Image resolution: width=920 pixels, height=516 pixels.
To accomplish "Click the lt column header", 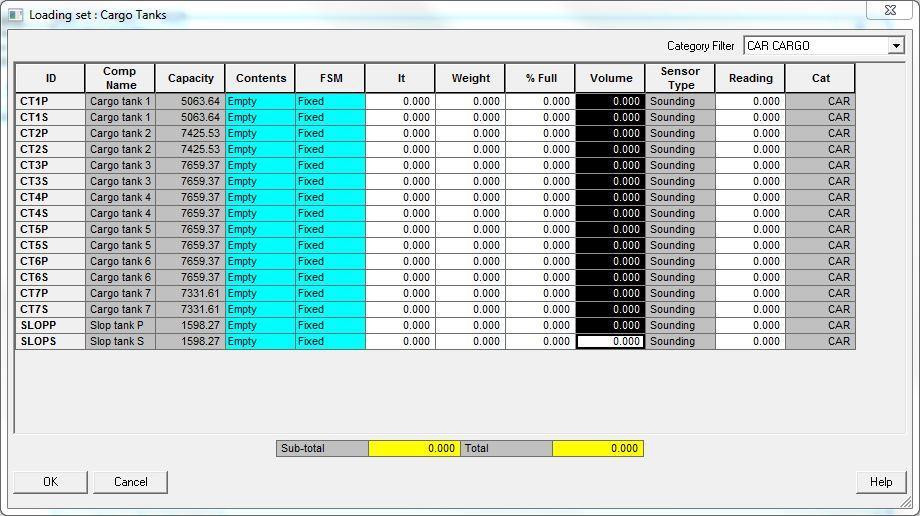I will (x=400, y=78).
